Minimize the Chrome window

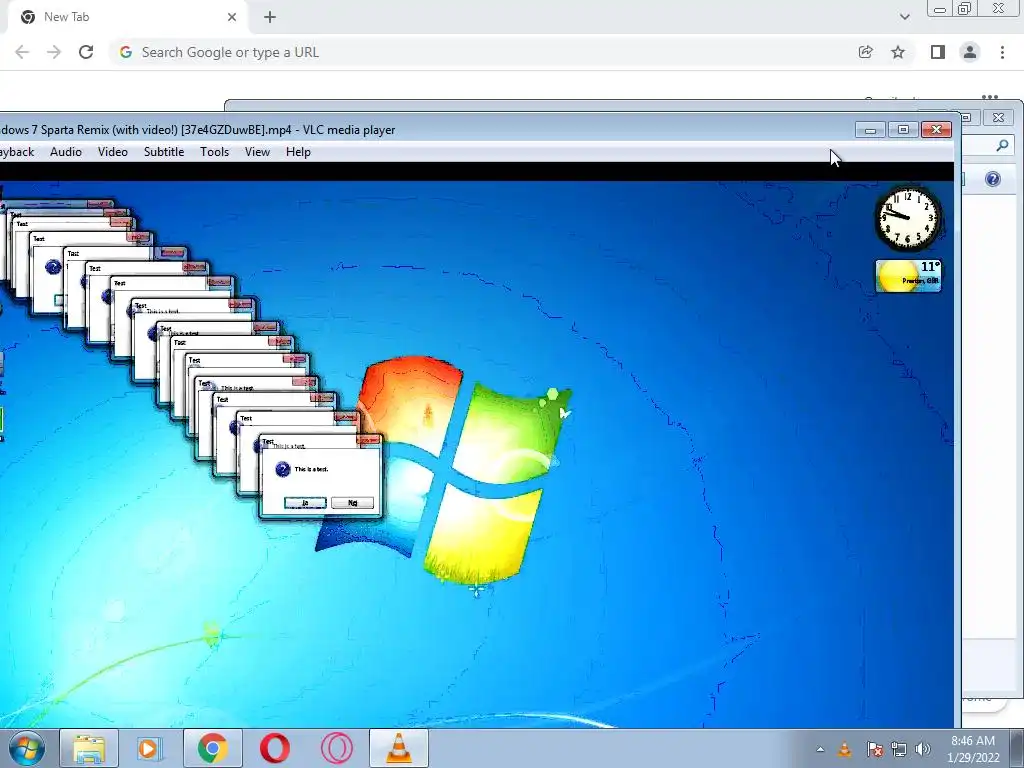pyautogui.click(x=940, y=9)
